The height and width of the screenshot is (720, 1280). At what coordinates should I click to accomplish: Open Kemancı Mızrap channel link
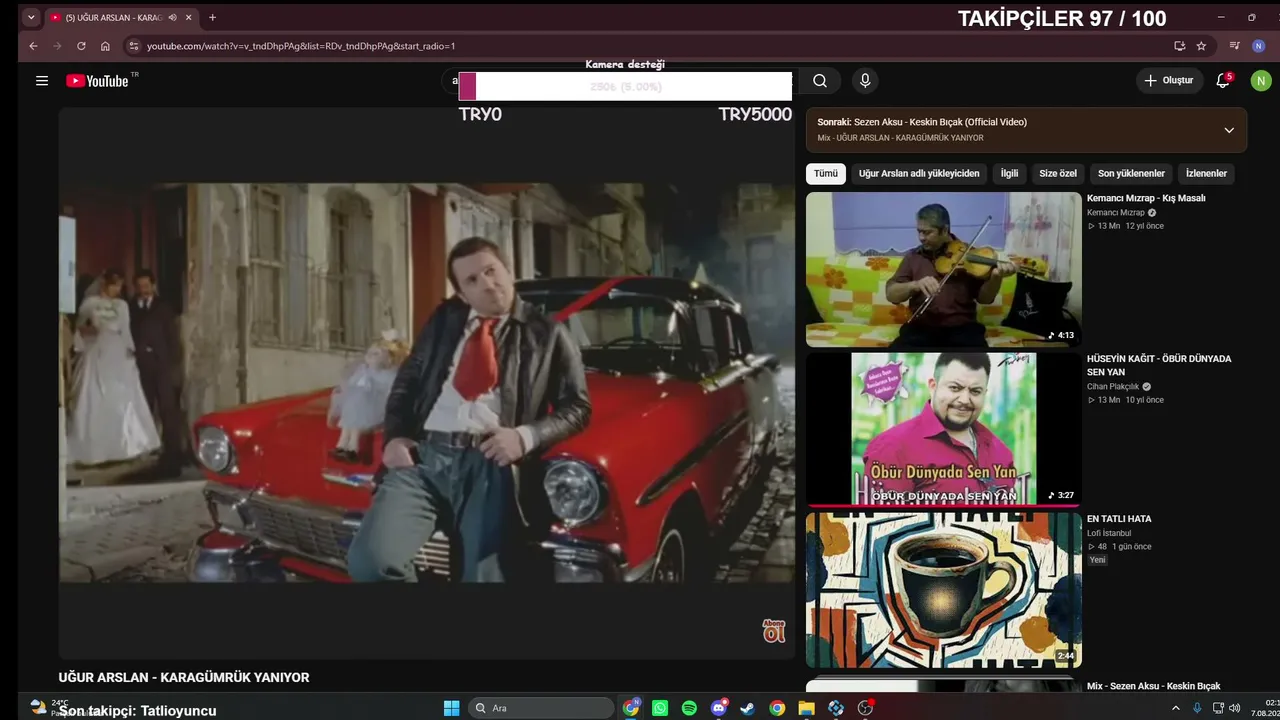[1116, 213]
